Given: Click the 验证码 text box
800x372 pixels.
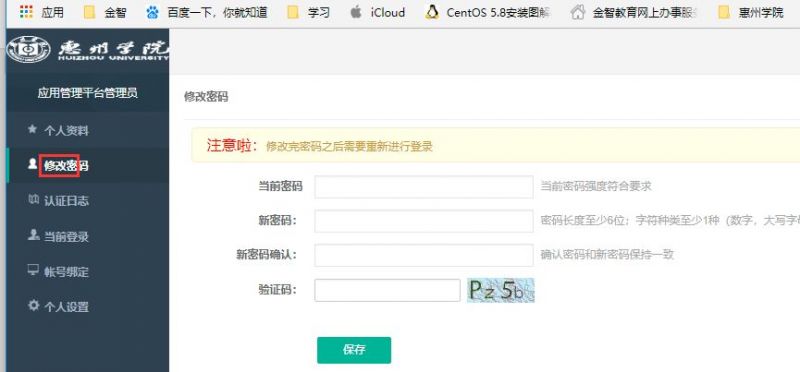Looking at the screenshot, I should [387, 290].
